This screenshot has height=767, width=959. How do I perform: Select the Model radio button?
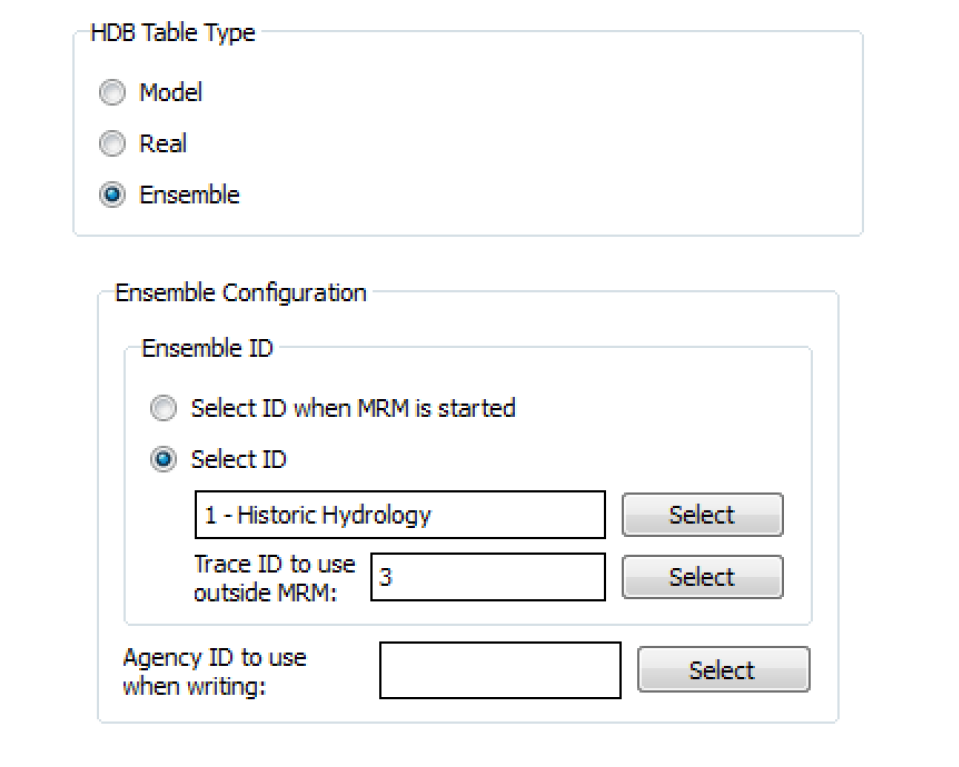(x=112, y=93)
